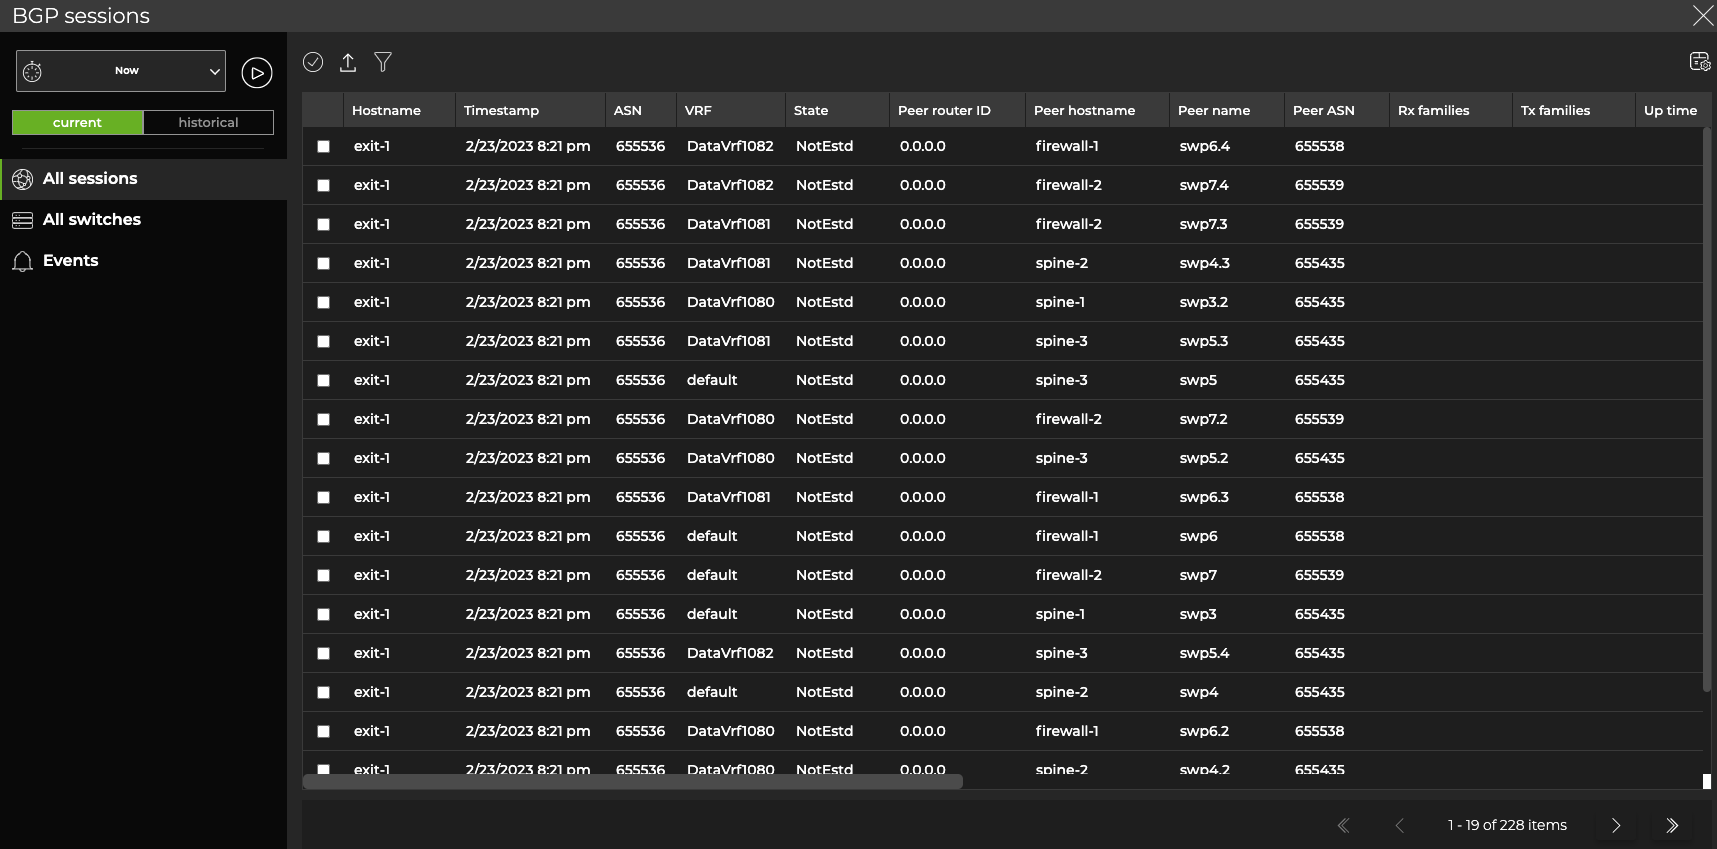Image resolution: width=1717 pixels, height=849 pixels.
Task: Check the firewall-1 swp6.4 row checkbox
Action: (x=323, y=146)
